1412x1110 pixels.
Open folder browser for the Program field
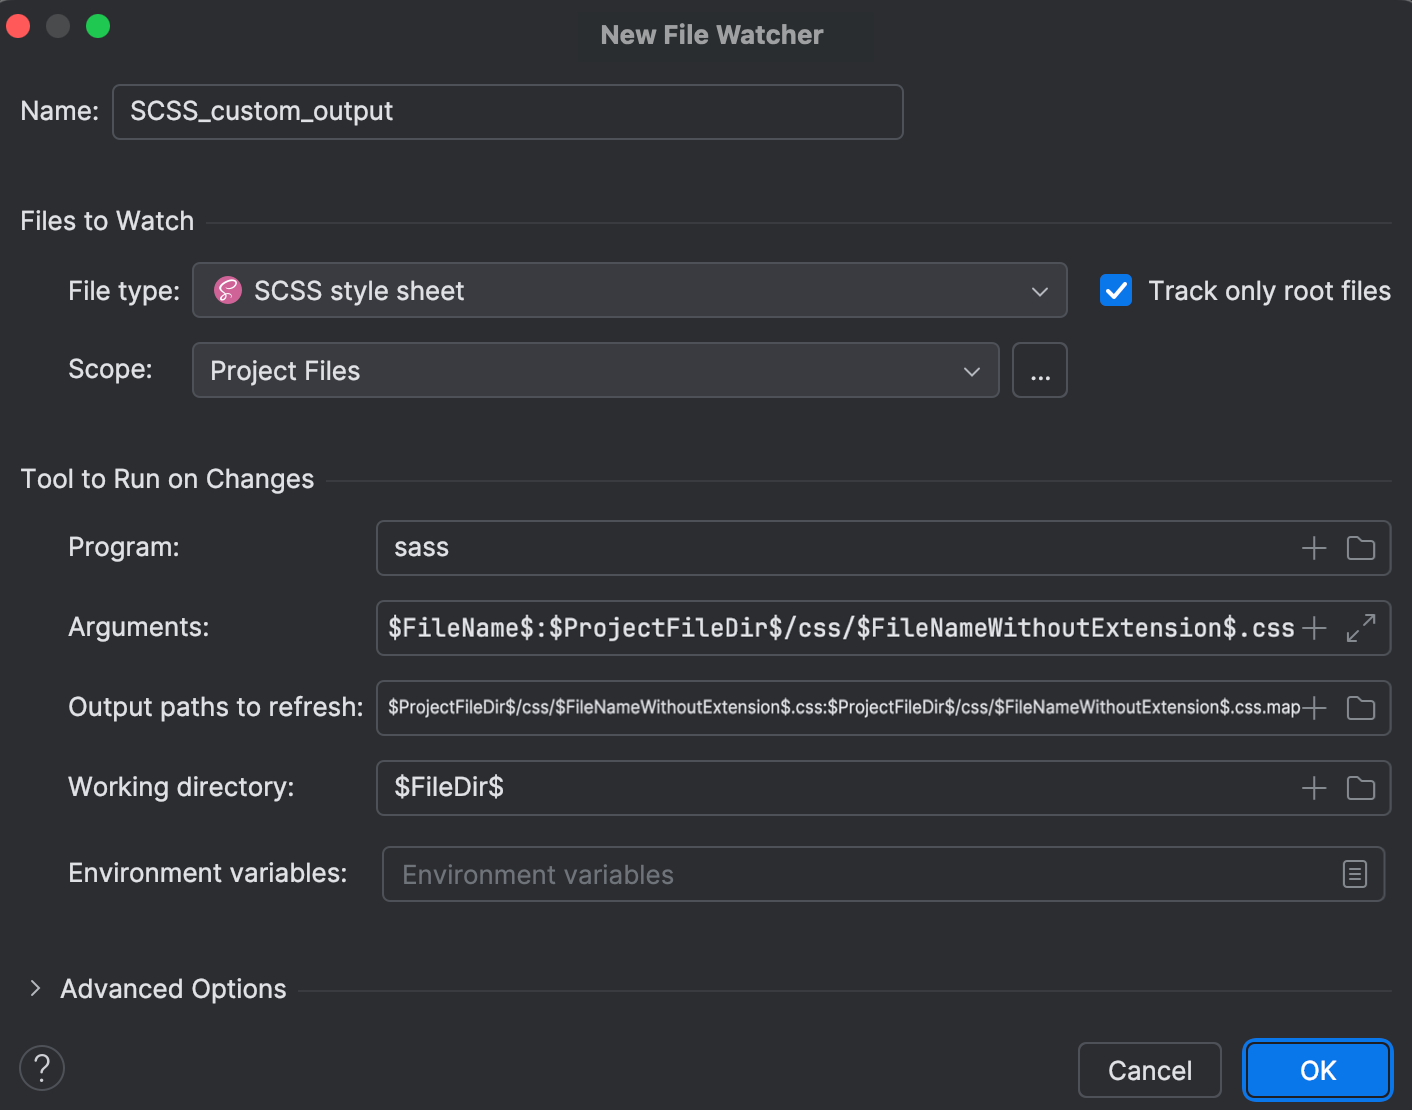click(1360, 548)
